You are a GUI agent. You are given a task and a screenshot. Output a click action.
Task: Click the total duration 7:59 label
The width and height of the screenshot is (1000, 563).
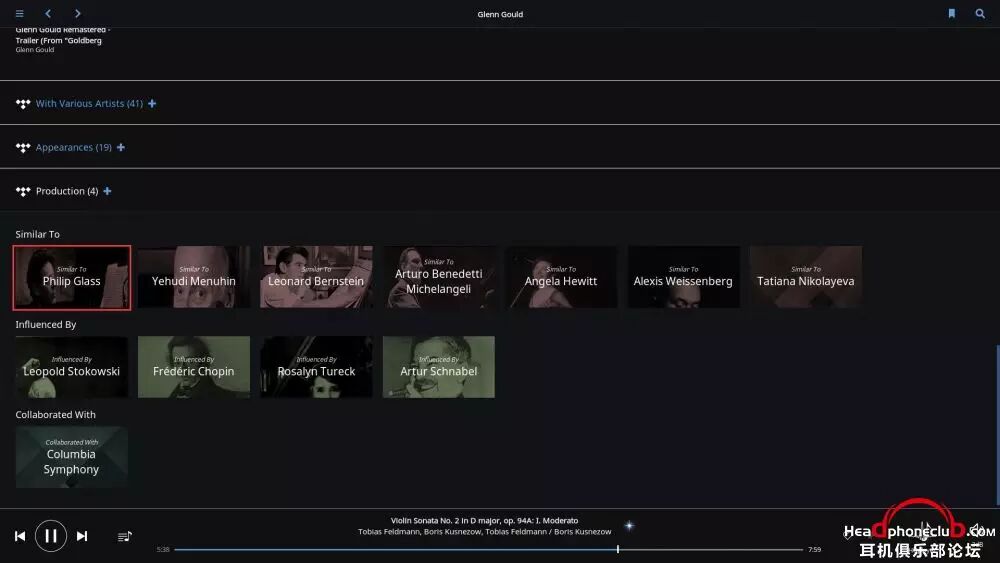coord(814,550)
